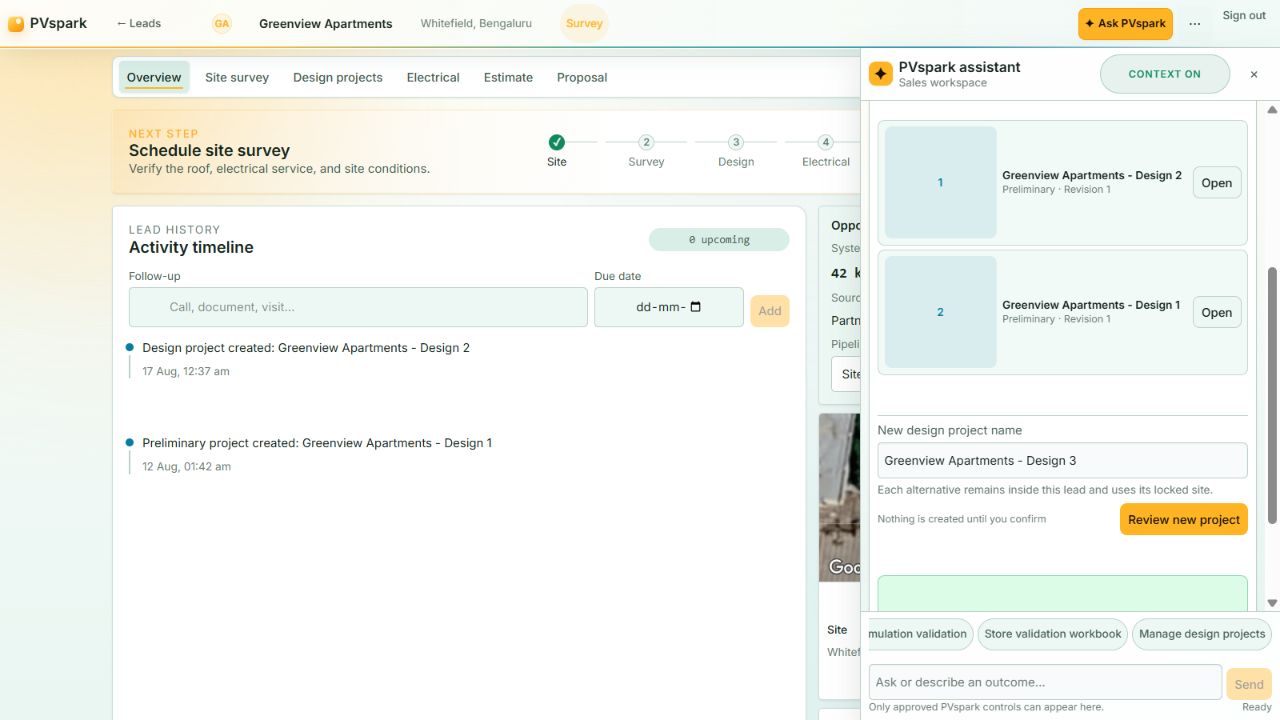Click the assistant panel scroll up arrow
The height and width of the screenshot is (720, 1280).
(1272, 109)
